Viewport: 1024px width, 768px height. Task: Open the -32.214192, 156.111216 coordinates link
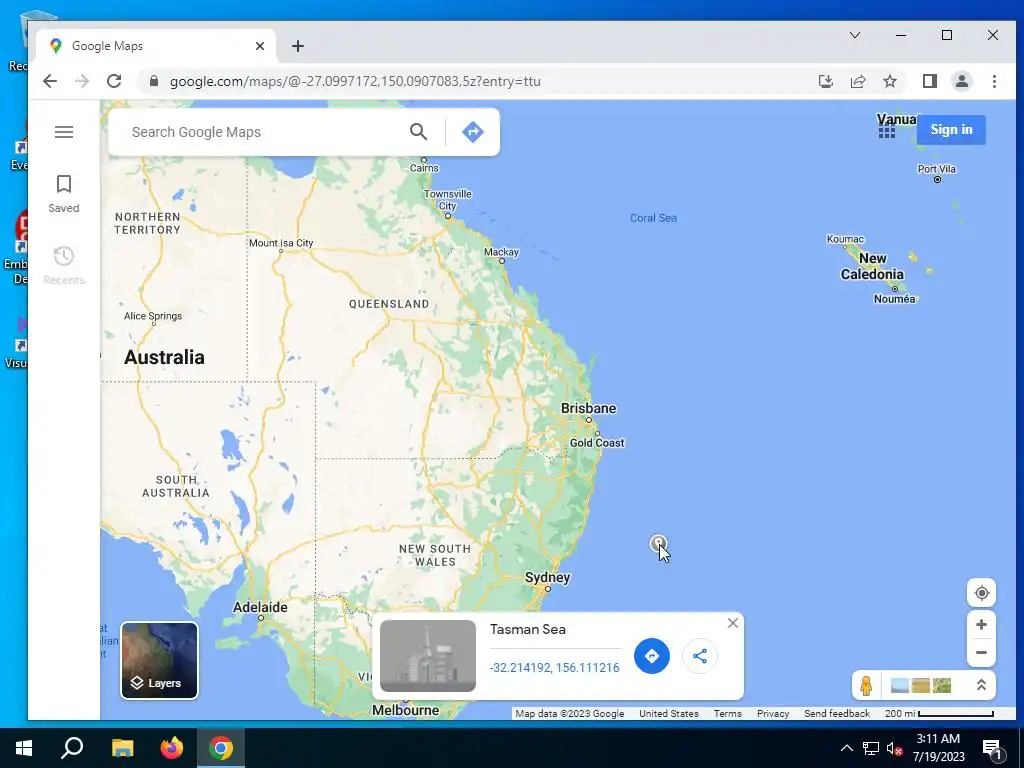[554, 668]
